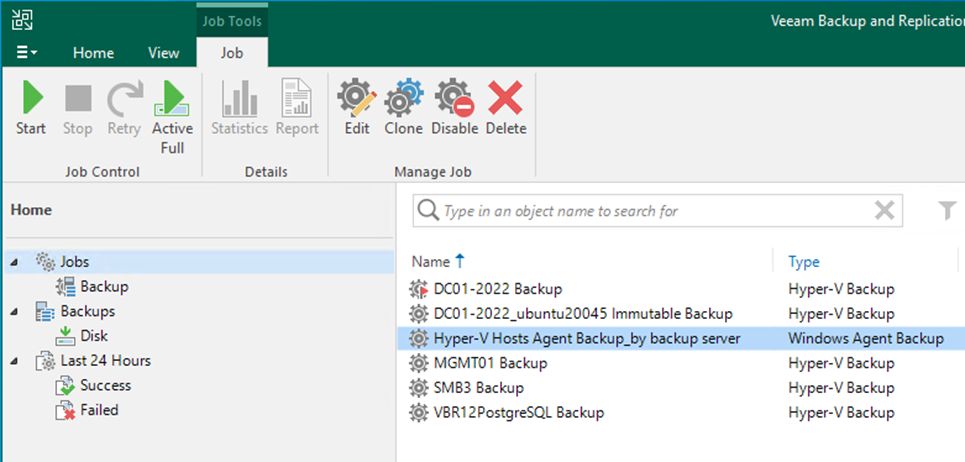Open the filter funnel icon
Image resolution: width=965 pixels, height=462 pixels.
948,211
